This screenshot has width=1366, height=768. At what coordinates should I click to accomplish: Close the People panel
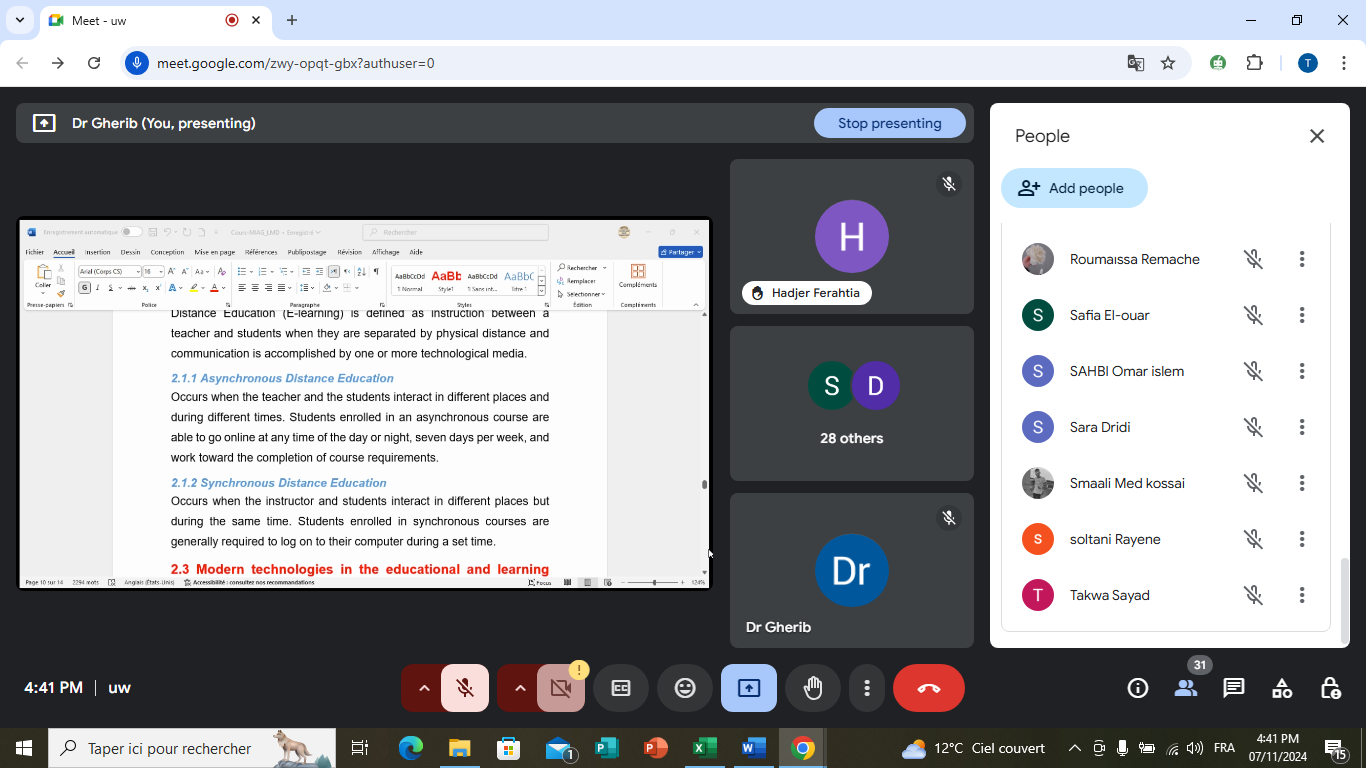pyautogui.click(x=1317, y=136)
